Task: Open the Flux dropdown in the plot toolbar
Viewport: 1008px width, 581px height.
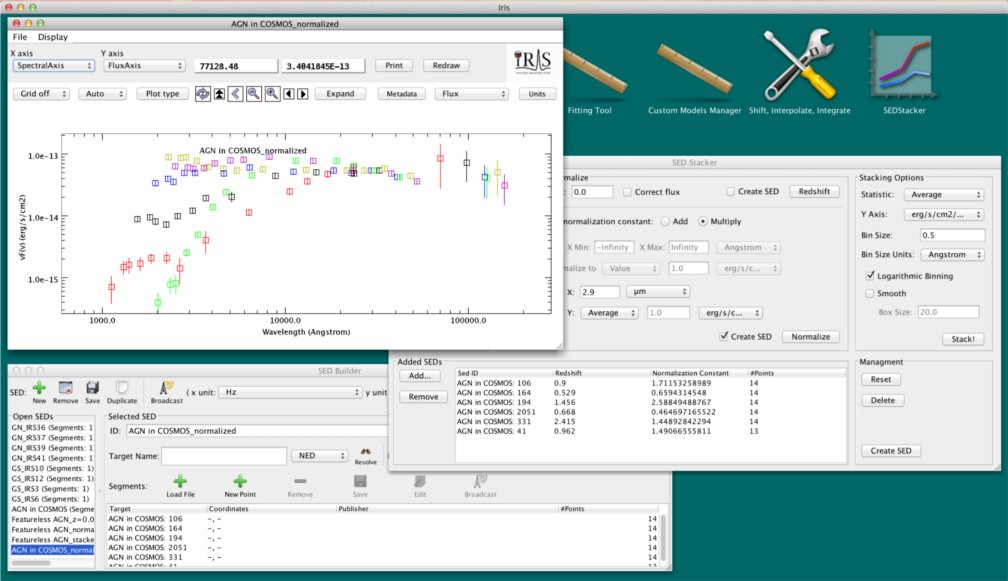Action: [x=471, y=94]
